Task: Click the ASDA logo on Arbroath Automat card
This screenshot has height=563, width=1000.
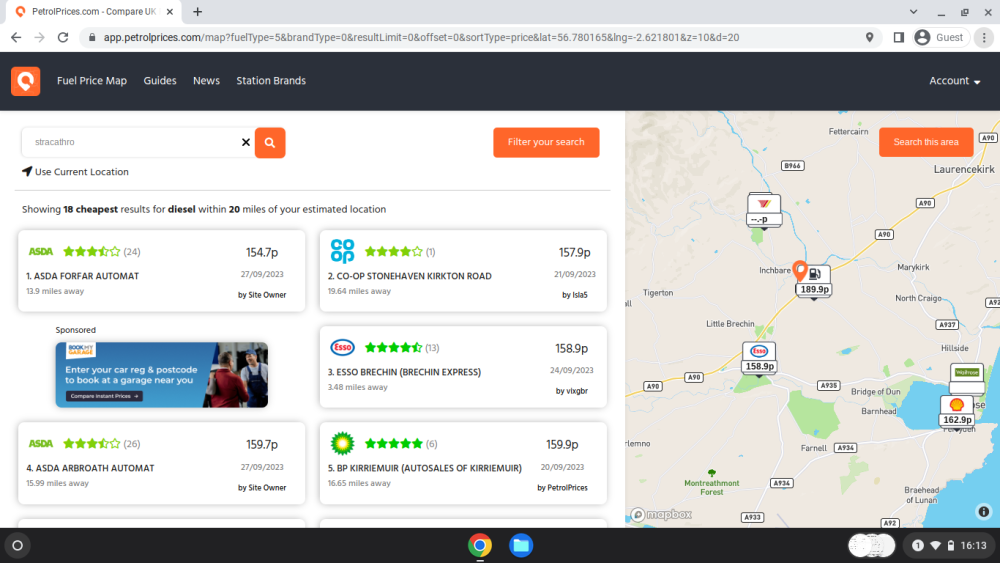Action: [41, 444]
